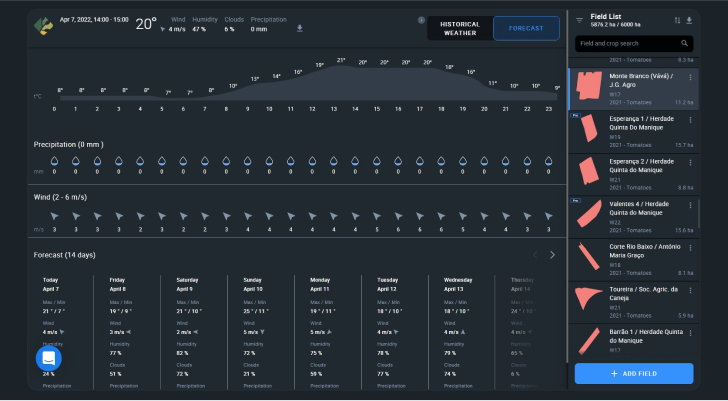This screenshot has width=728, height=401.
Task: Click the Forecast (14 days) heading
Action: (65, 255)
